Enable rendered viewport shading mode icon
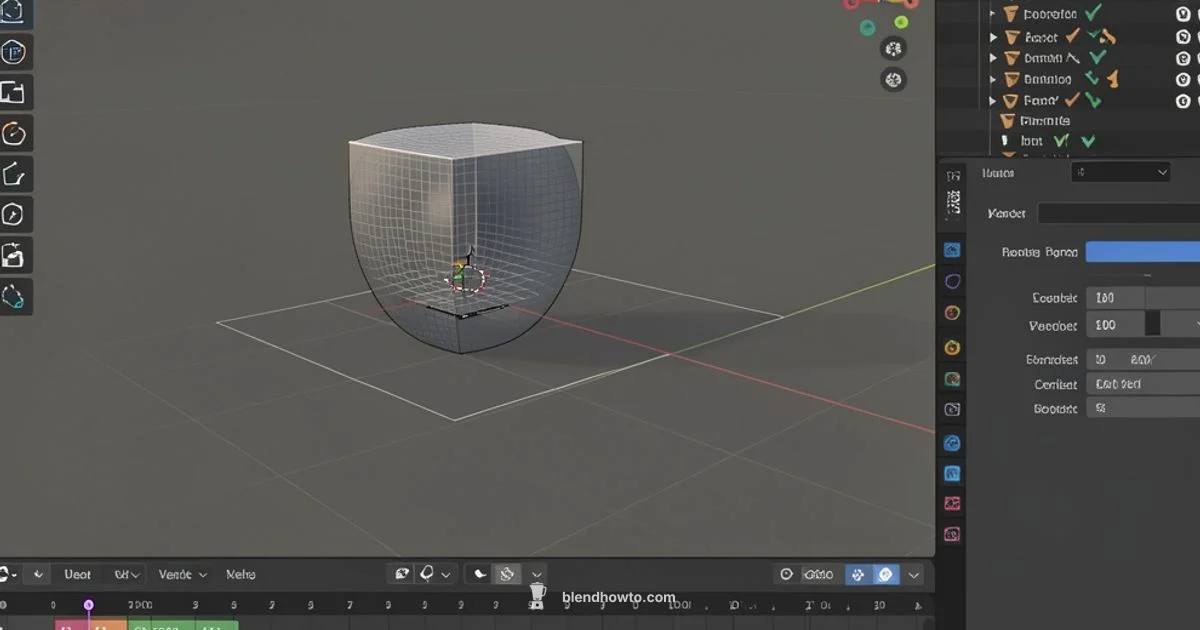Image resolution: width=1200 pixels, height=630 pixels. [x=884, y=574]
